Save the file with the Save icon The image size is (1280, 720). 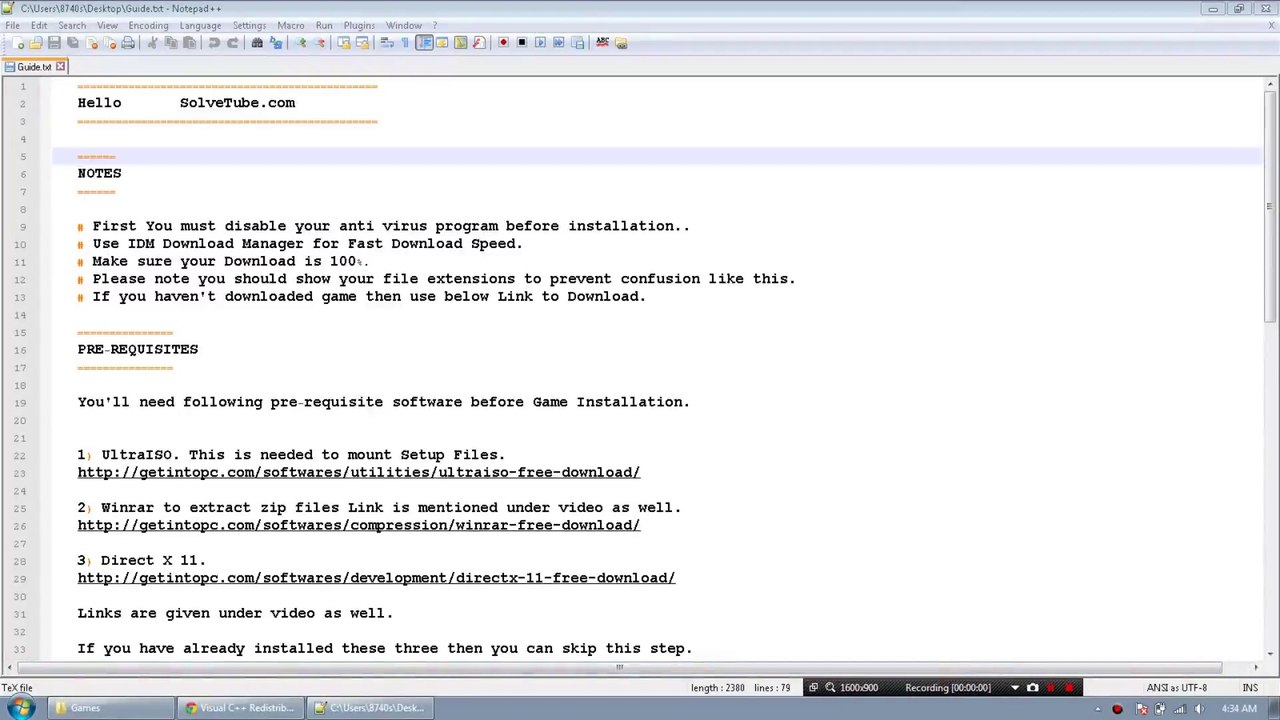[54, 43]
